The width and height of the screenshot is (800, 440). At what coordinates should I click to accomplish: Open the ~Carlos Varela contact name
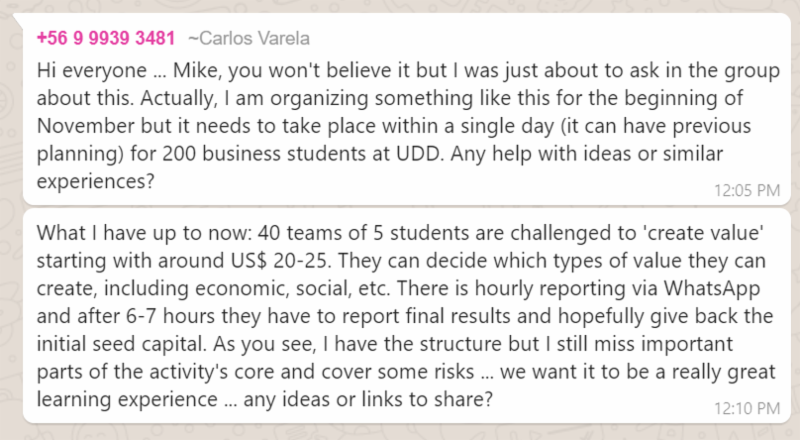248,39
